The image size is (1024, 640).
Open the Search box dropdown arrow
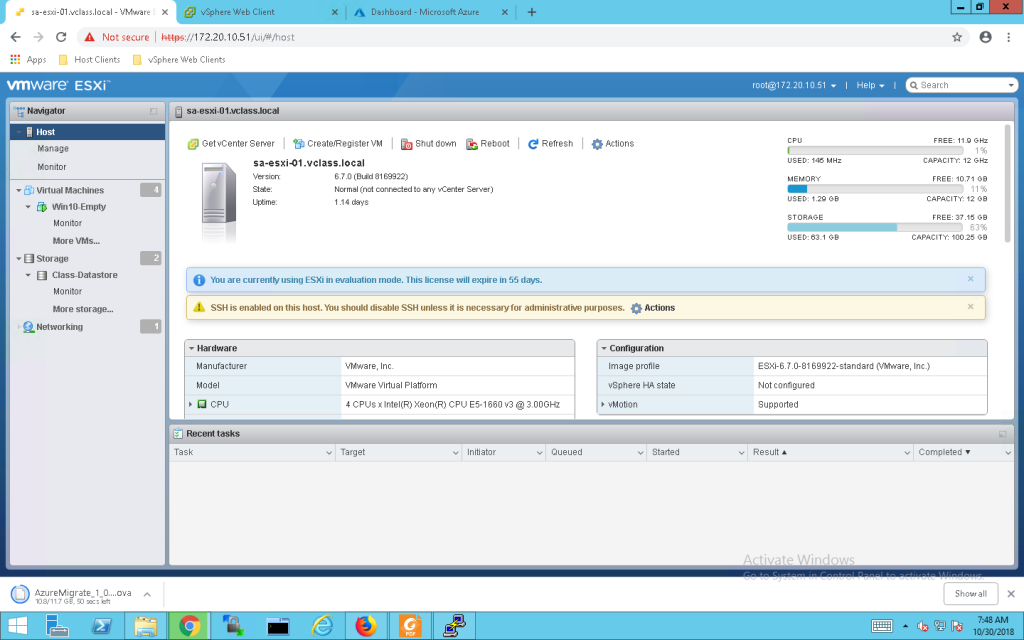coord(1011,85)
